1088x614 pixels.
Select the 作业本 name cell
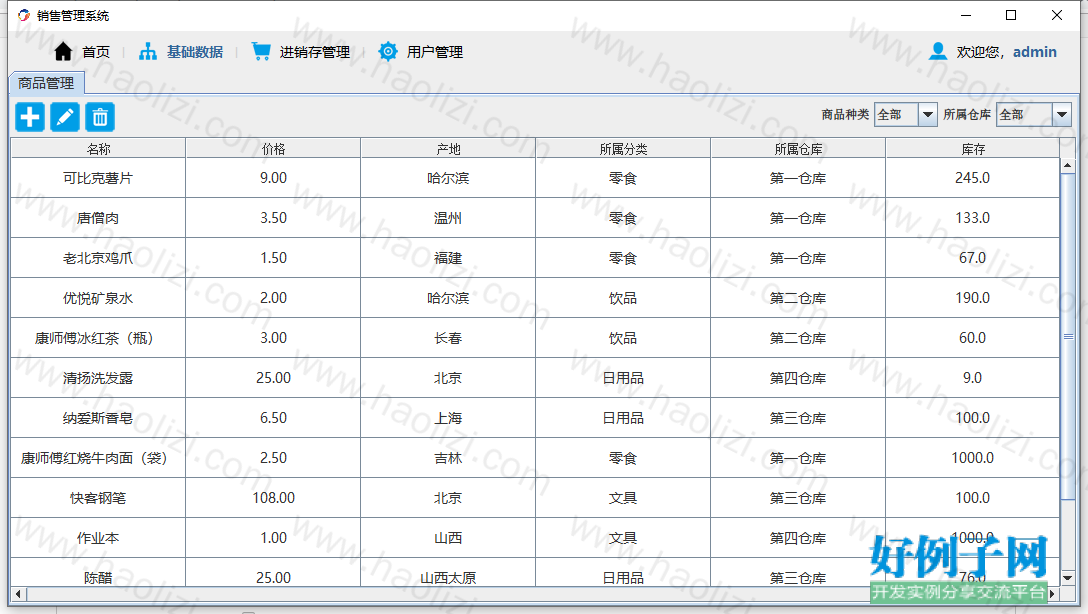(x=98, y=538)
